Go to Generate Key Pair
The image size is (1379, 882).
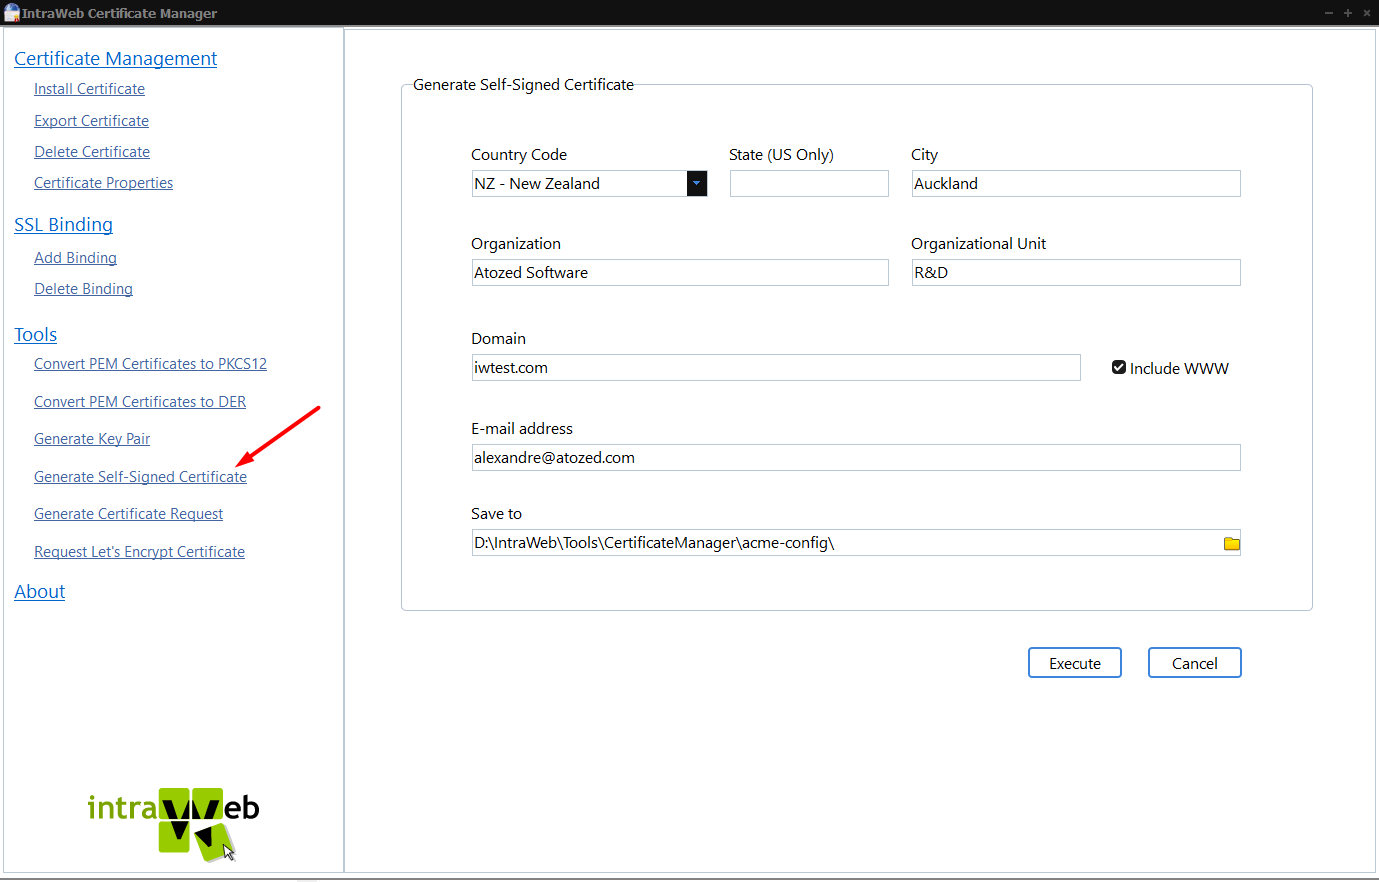pyautogui.click(x=92, y=439)
